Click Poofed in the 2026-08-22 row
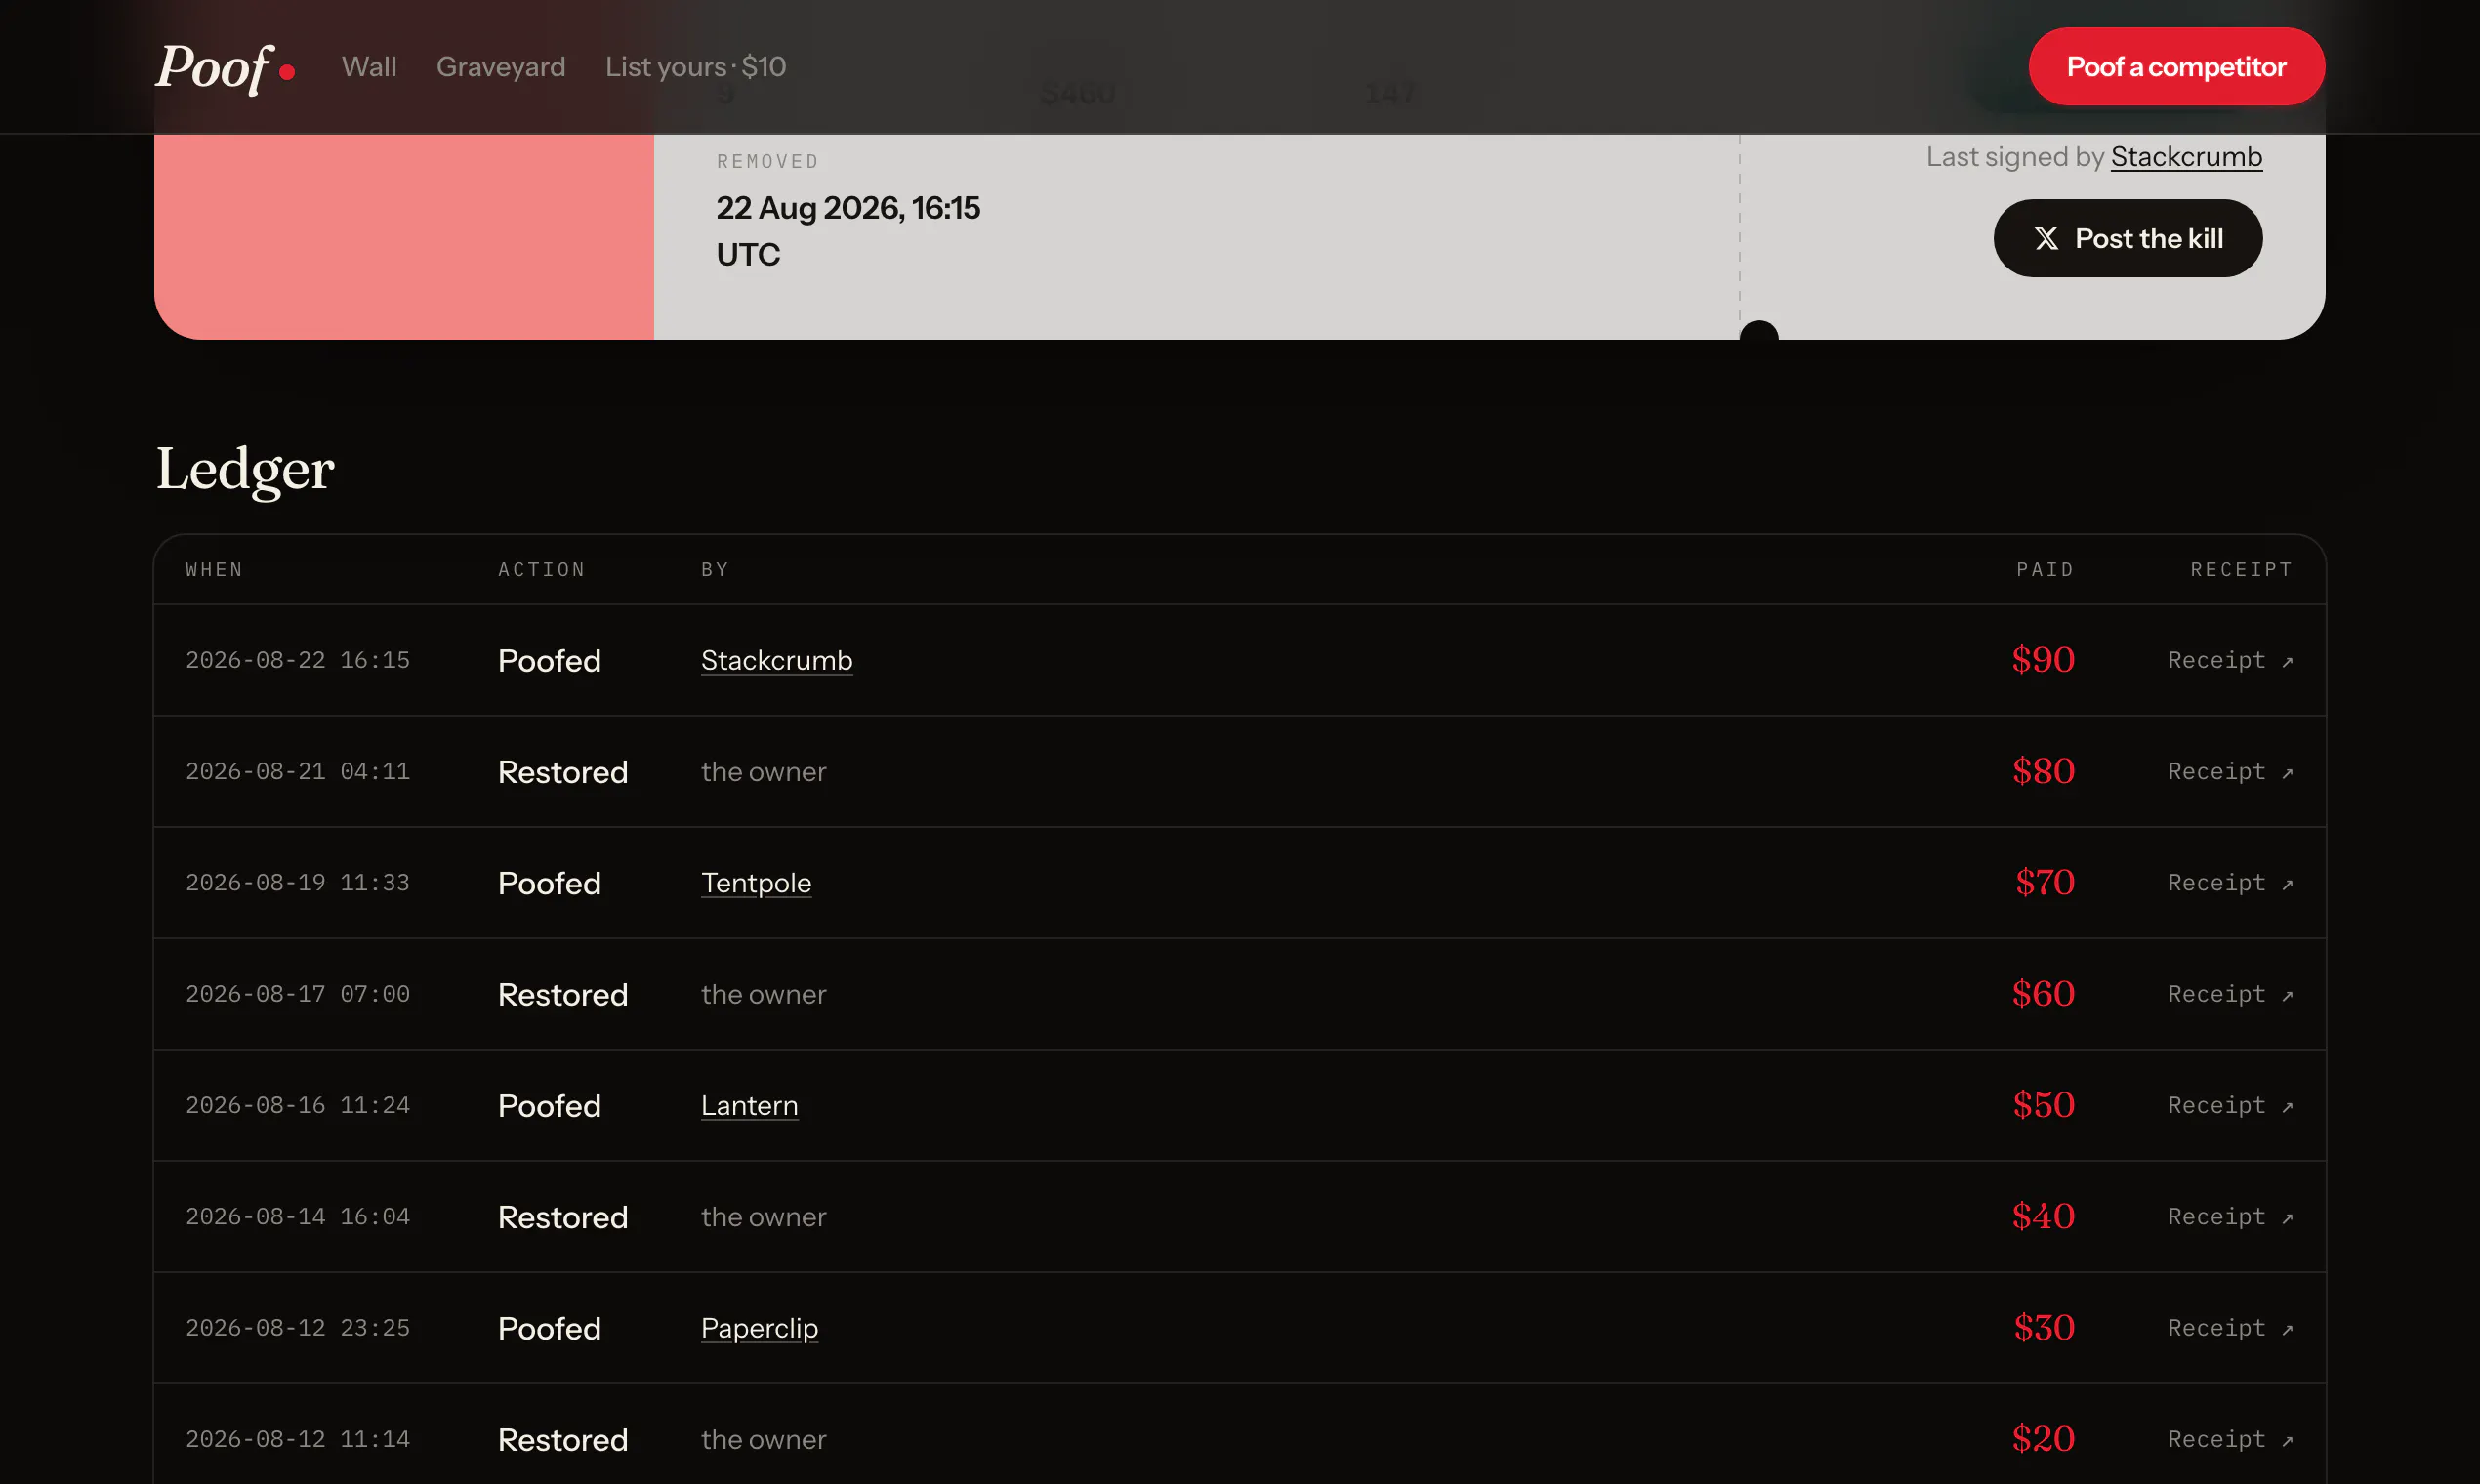This screenshot has height=1484, width=2480. 549,661
